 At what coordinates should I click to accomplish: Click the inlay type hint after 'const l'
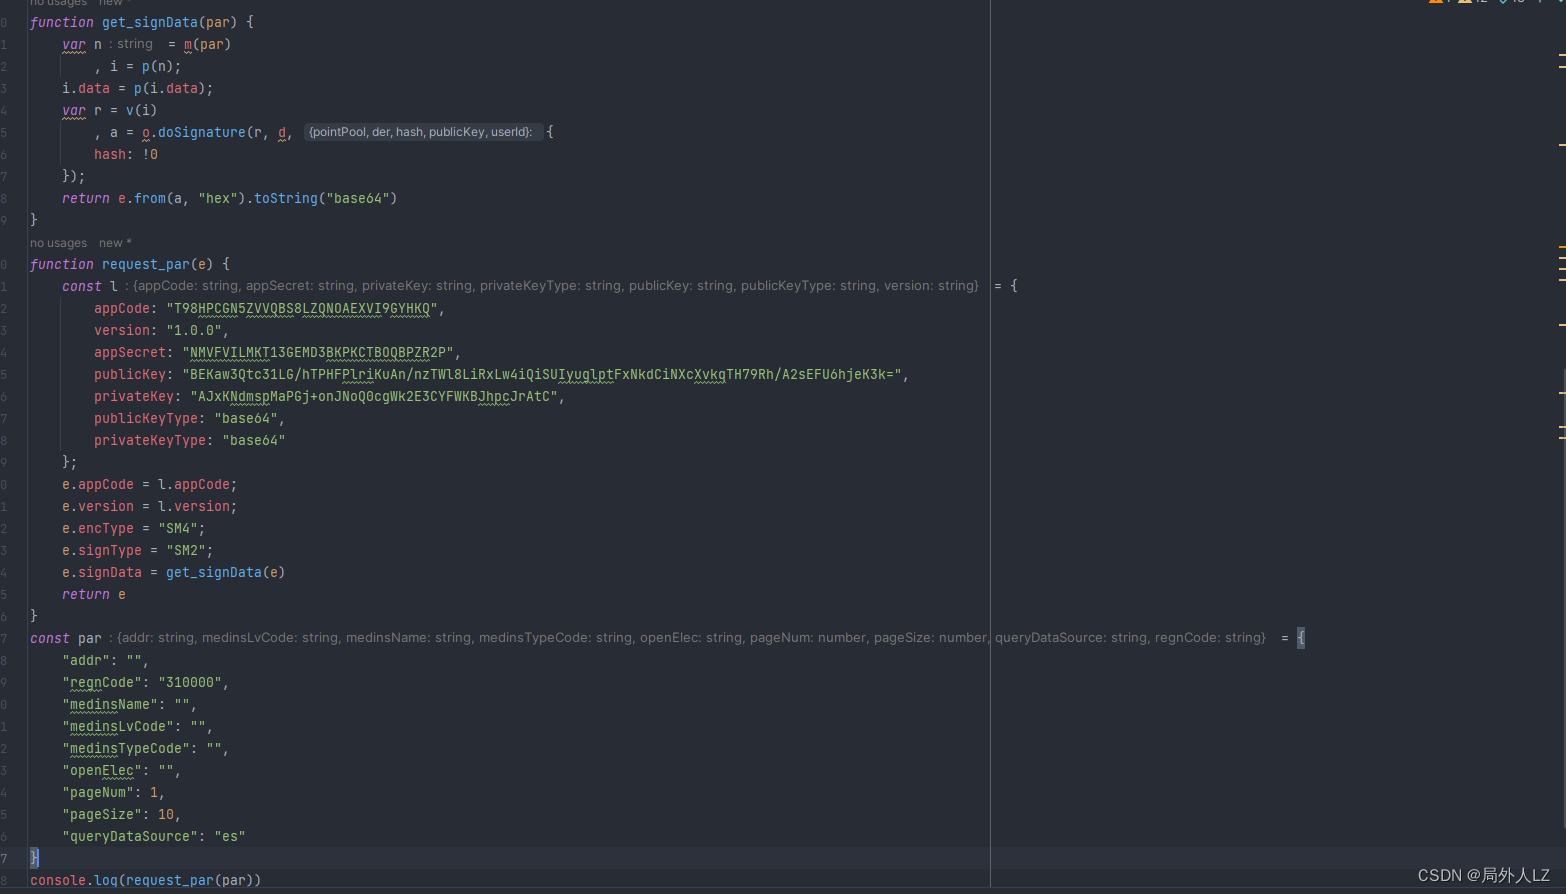(552, 286)
